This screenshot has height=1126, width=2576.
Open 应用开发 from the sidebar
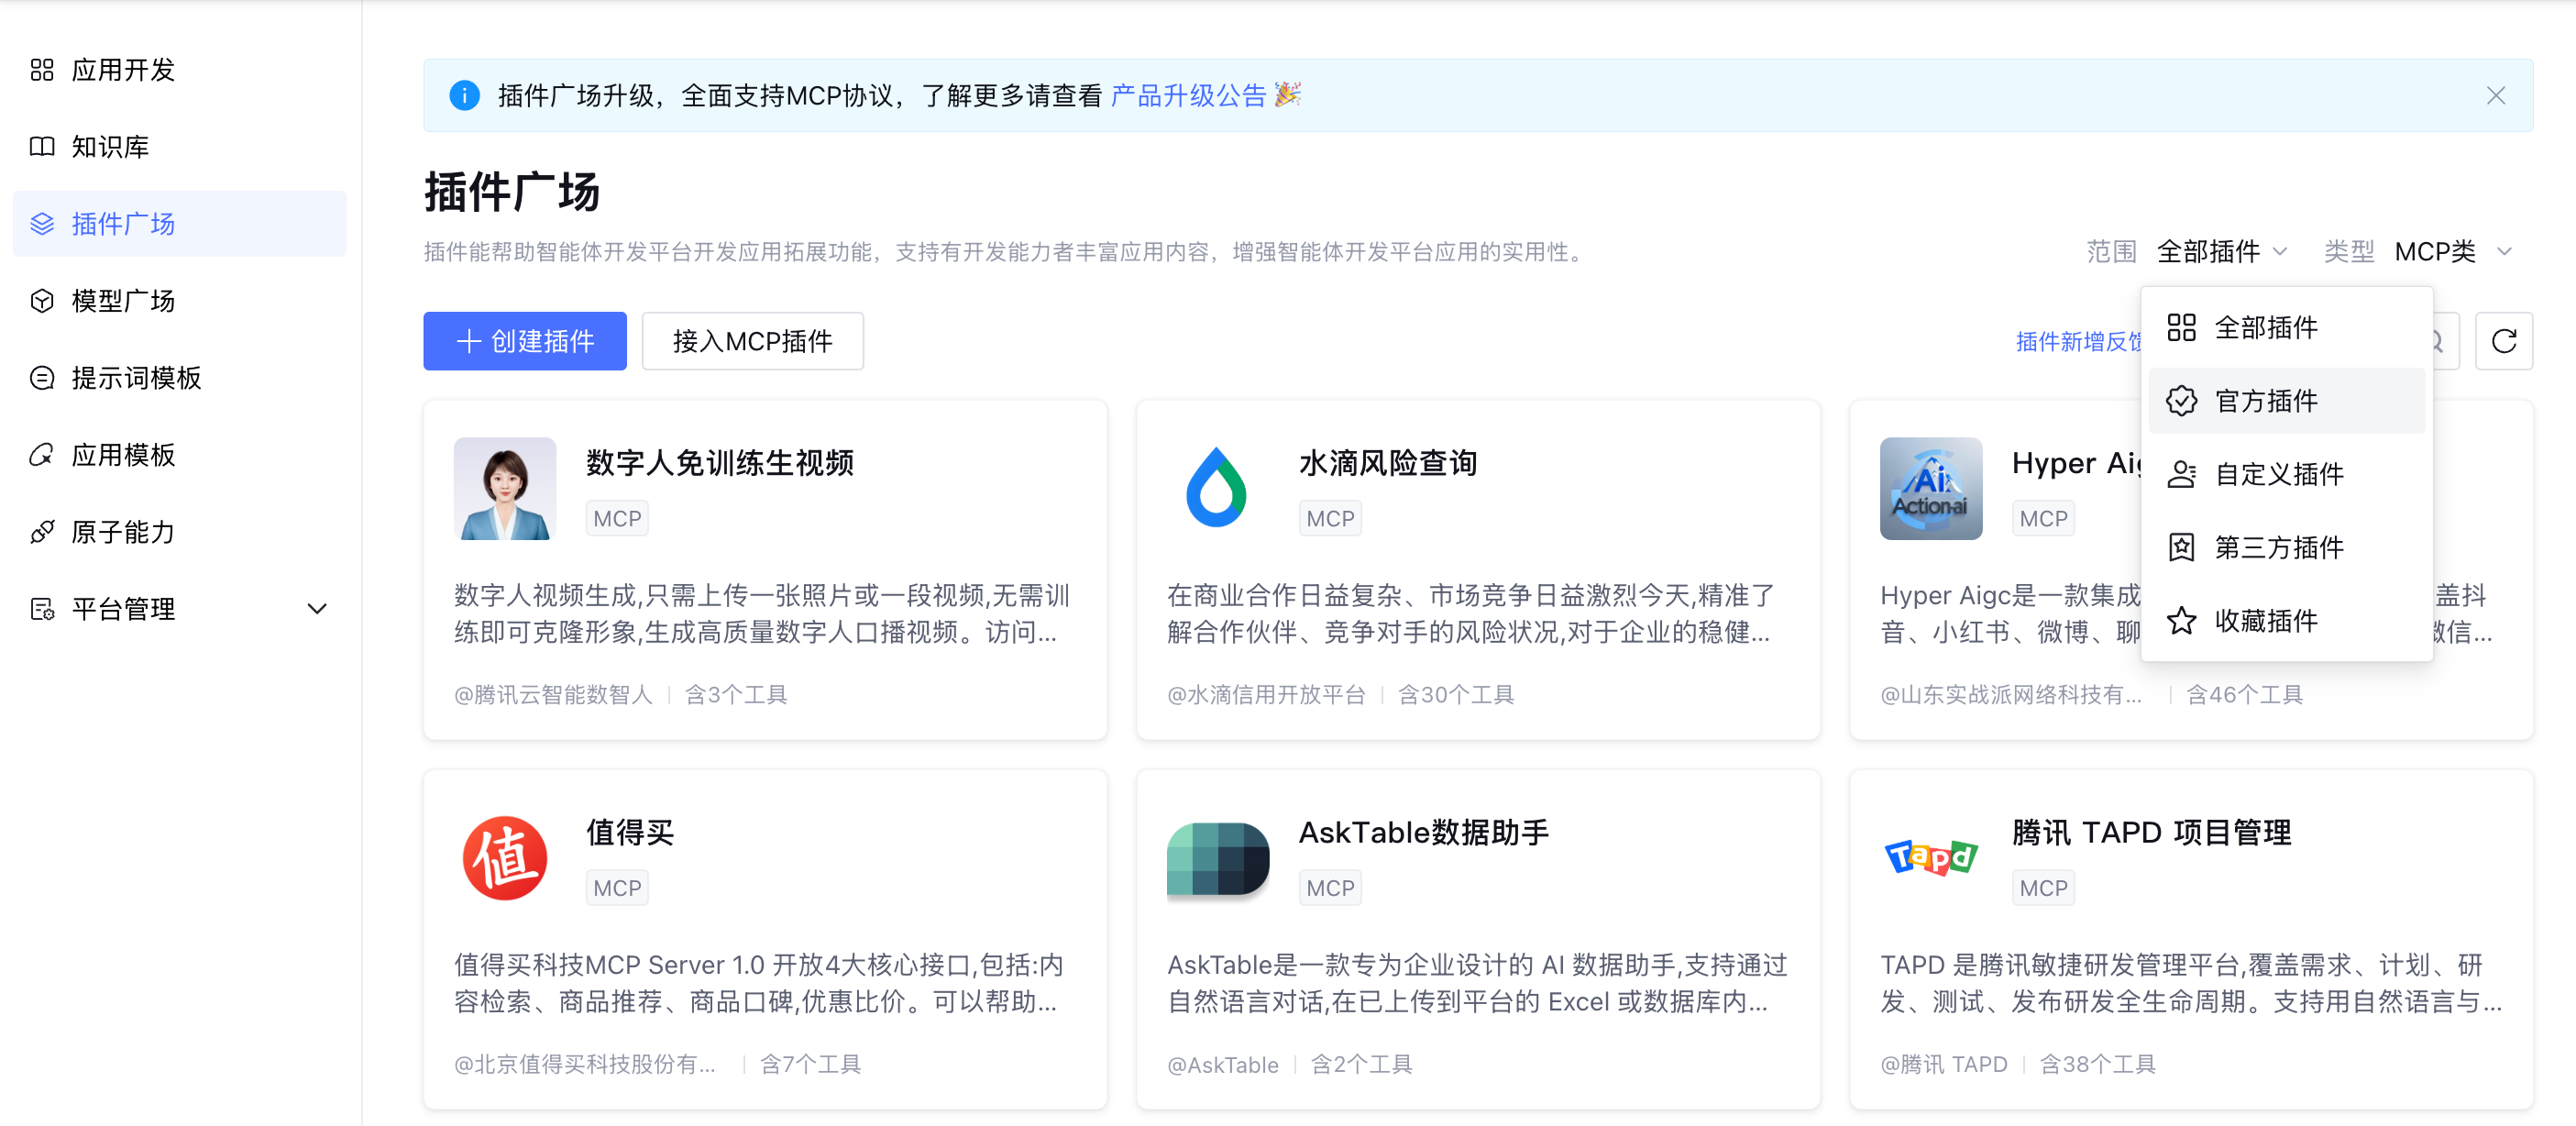point(123,70)
